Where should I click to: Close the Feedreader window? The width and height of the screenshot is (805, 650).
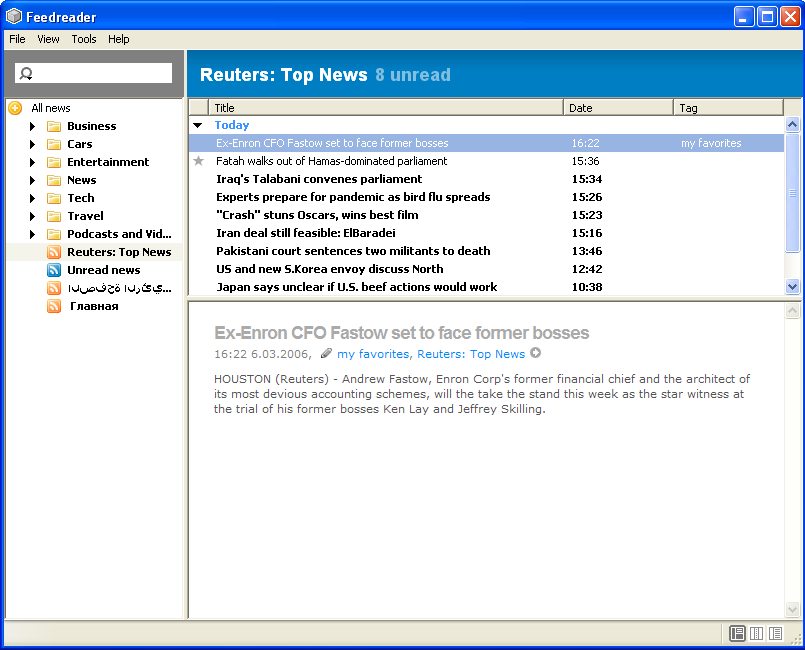[x=790, y=17]
